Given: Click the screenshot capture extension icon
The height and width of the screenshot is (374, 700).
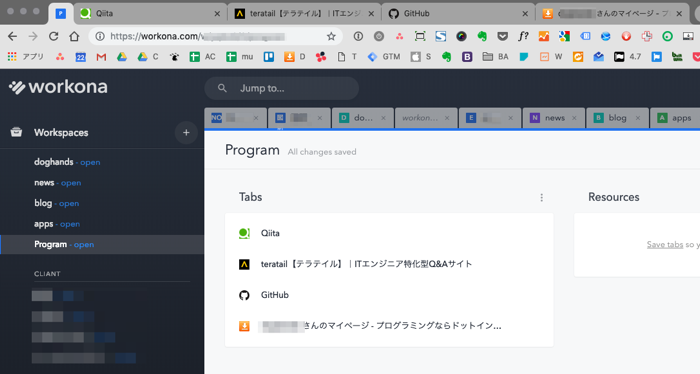Looking at the screenshot, I should (420, 37).
